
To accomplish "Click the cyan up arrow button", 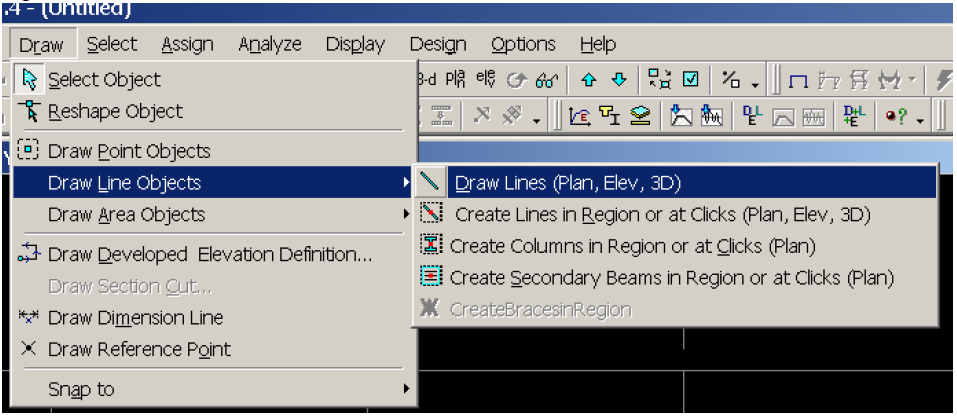I will pos(589,80).
